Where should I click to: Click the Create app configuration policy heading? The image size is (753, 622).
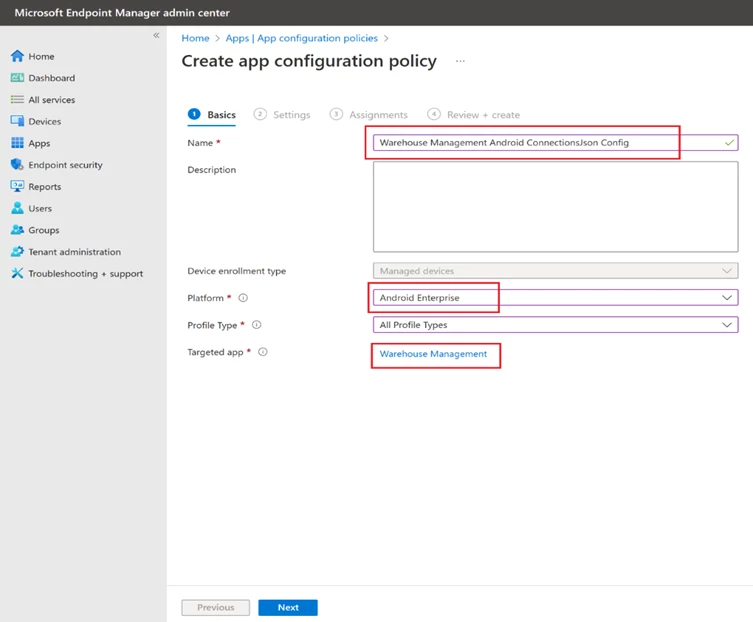click(309, 61)
